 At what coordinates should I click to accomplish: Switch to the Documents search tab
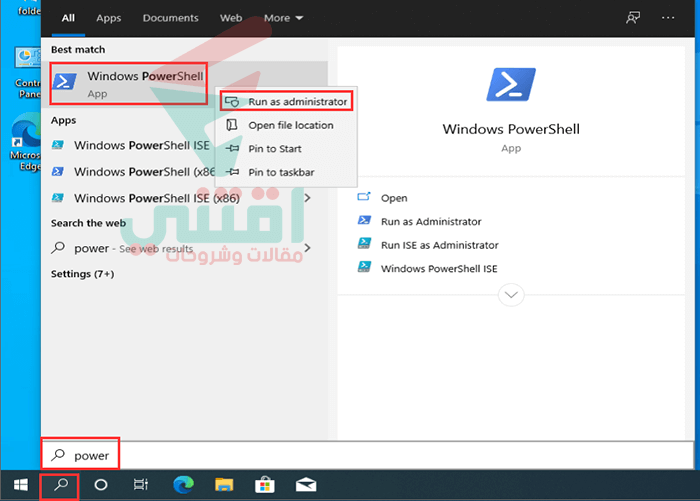pyautogui.click(x=171, y=18)
